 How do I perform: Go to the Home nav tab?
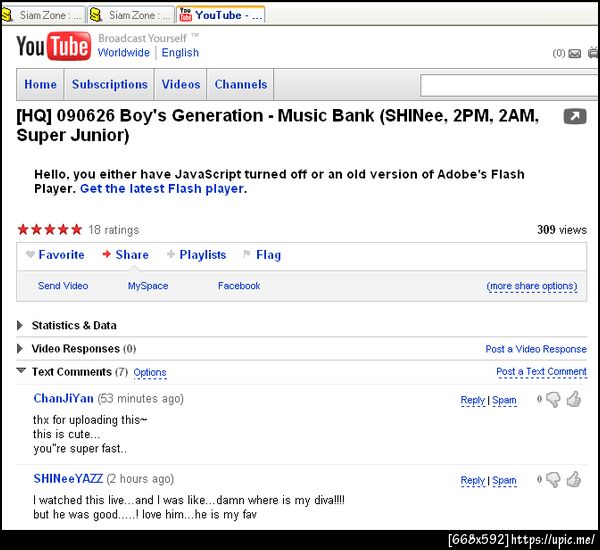point(40,85)
